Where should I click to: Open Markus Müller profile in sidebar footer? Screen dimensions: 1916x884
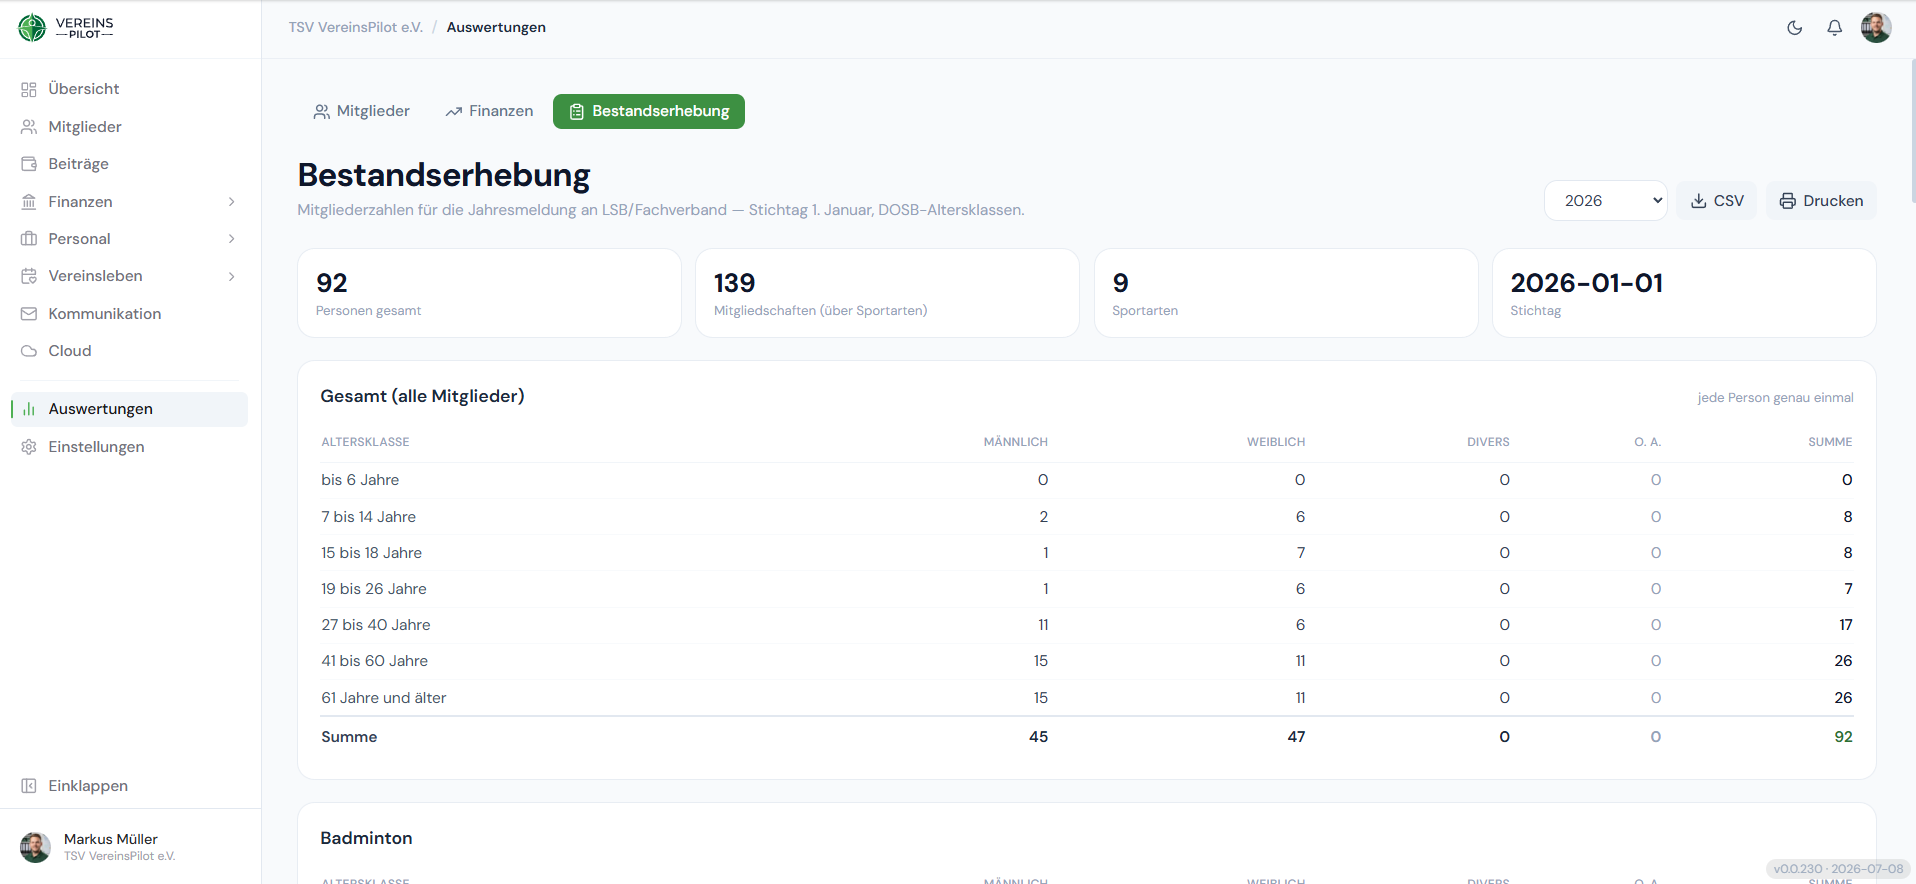[x=130, y=847]
